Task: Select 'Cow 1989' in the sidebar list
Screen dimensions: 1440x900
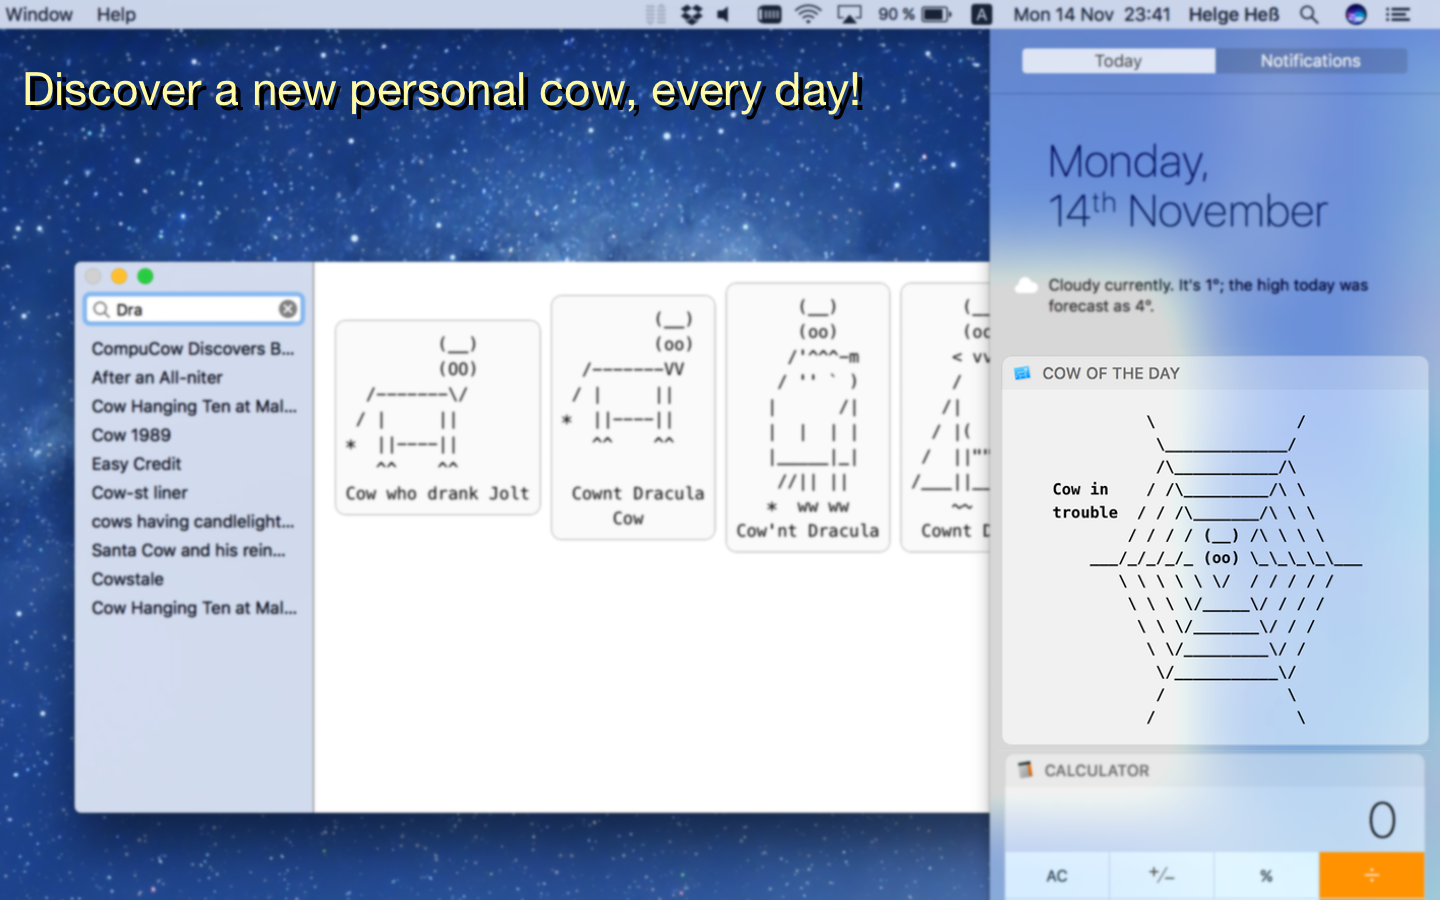Action: (x=131, y=435)
